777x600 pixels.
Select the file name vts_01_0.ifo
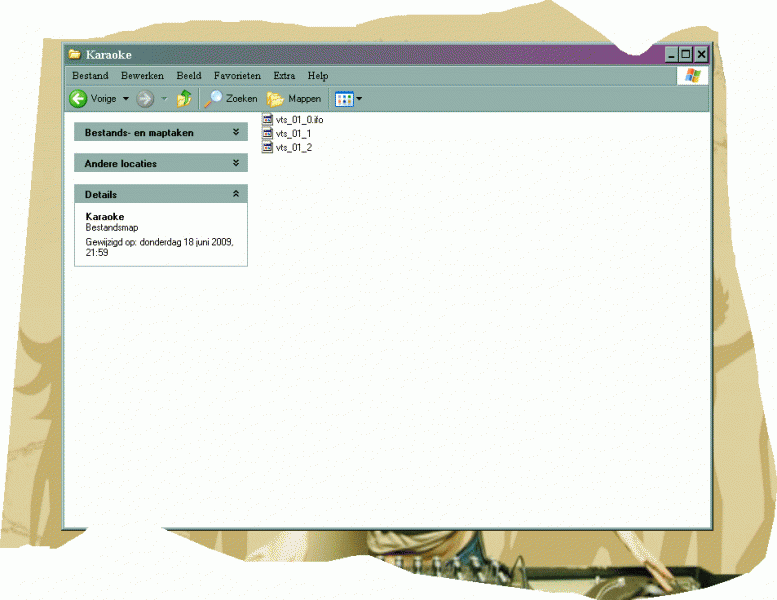pyautogui.click(x=299, y=120)
